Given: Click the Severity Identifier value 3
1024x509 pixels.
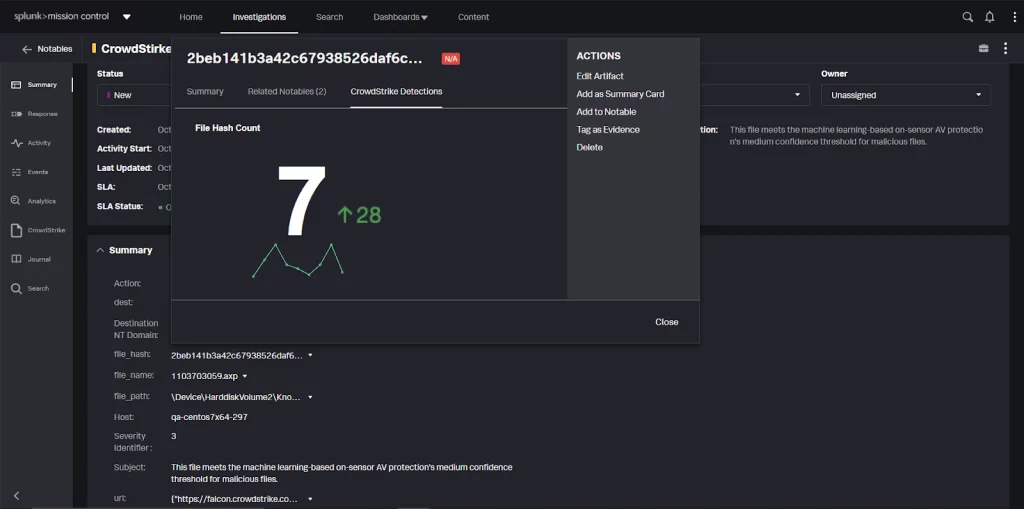Looking at the screenshot, I should click(174, 436).
